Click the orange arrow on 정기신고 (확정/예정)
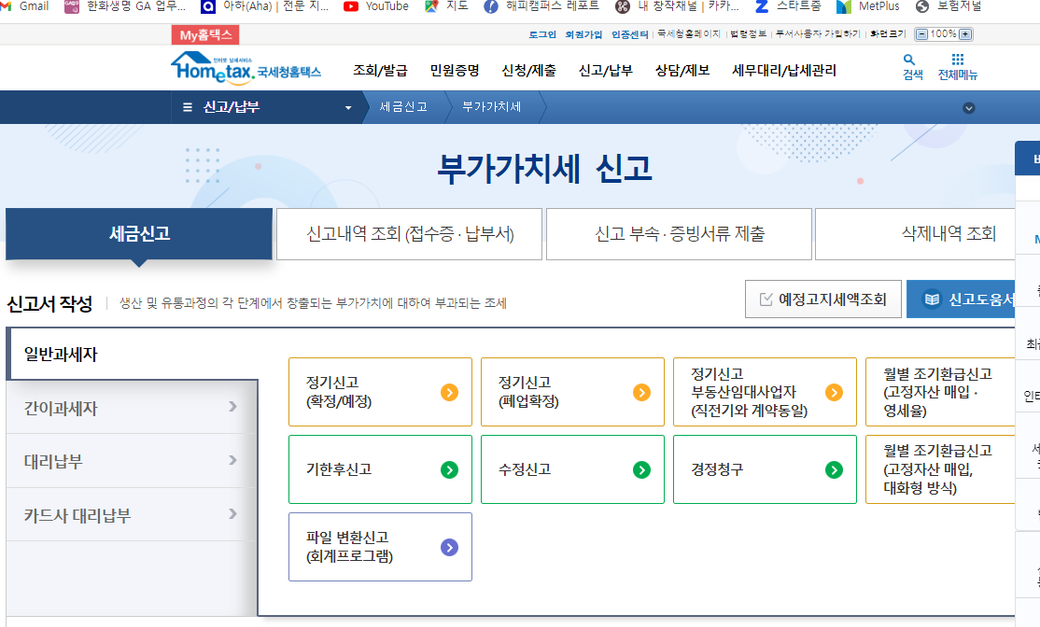Viewport: 1040px width, 627px height. 449,392
